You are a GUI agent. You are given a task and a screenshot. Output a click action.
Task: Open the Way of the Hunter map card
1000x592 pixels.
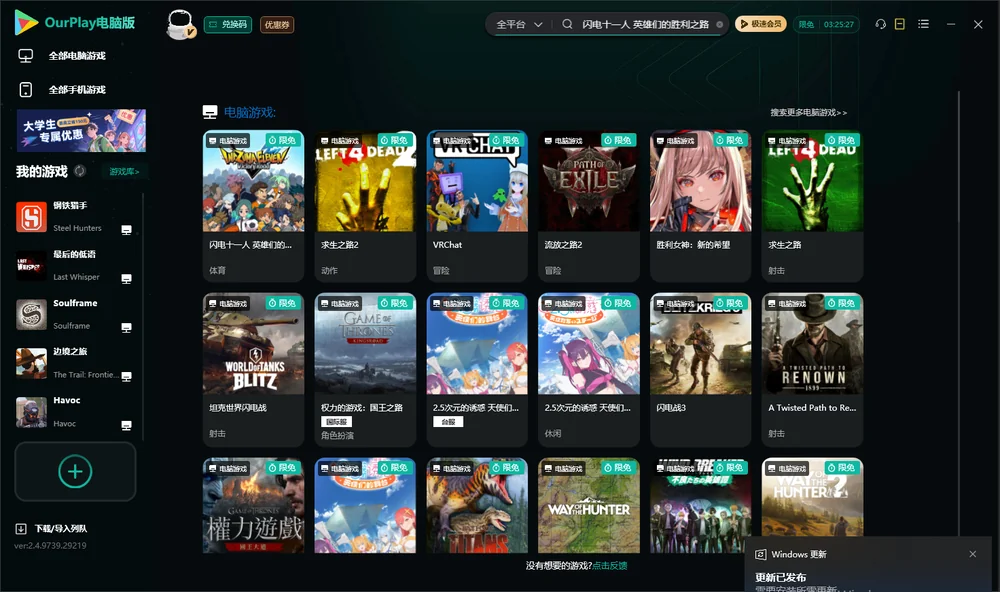(589, 505)
